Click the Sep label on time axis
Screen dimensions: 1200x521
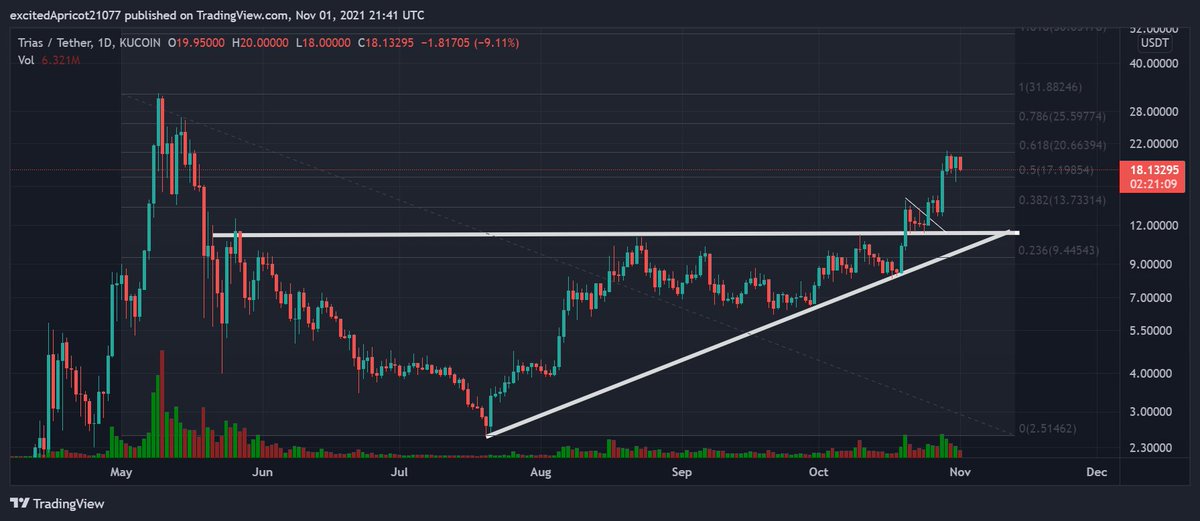click(x=682, y=471)
